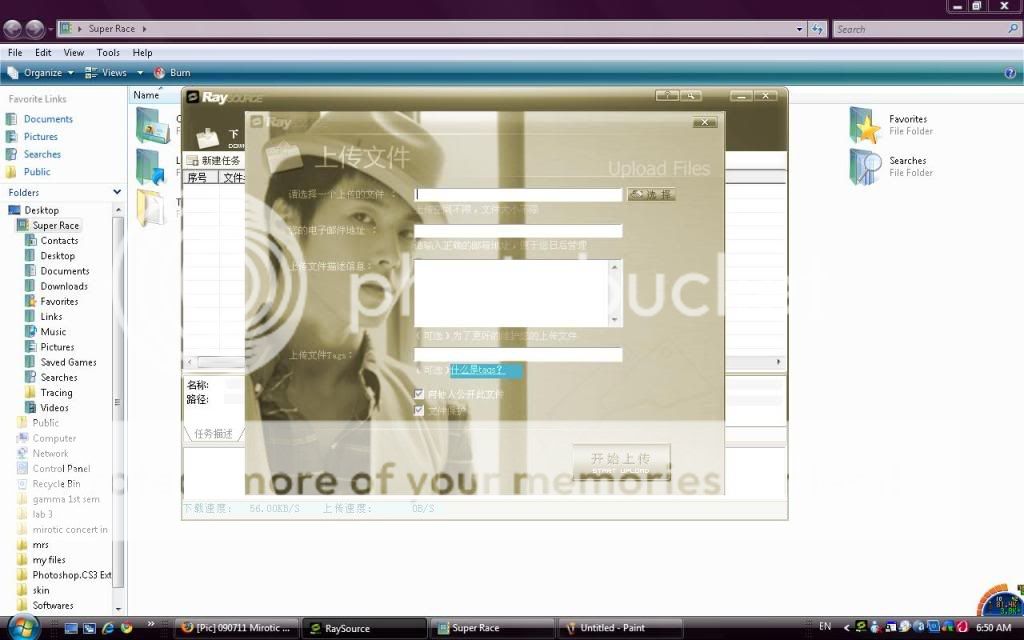Click the 新建任务 new task icon

[194, 160]
